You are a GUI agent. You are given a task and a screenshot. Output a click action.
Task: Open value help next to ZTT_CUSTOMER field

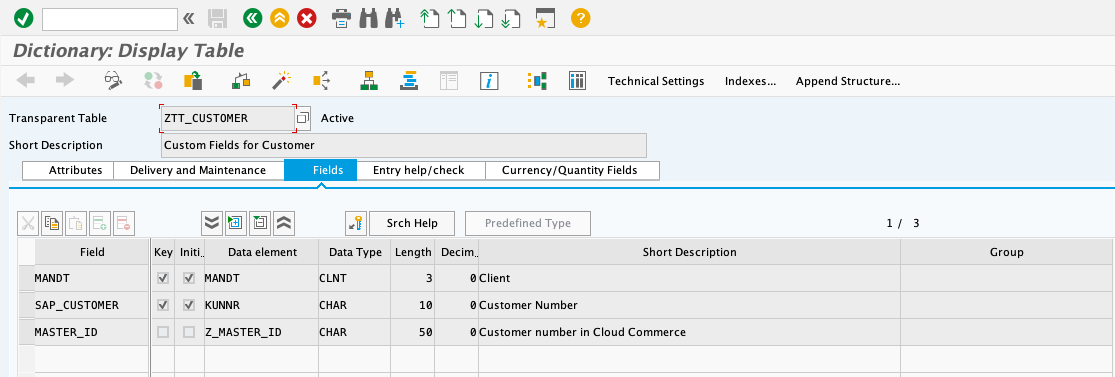[303, 118]
